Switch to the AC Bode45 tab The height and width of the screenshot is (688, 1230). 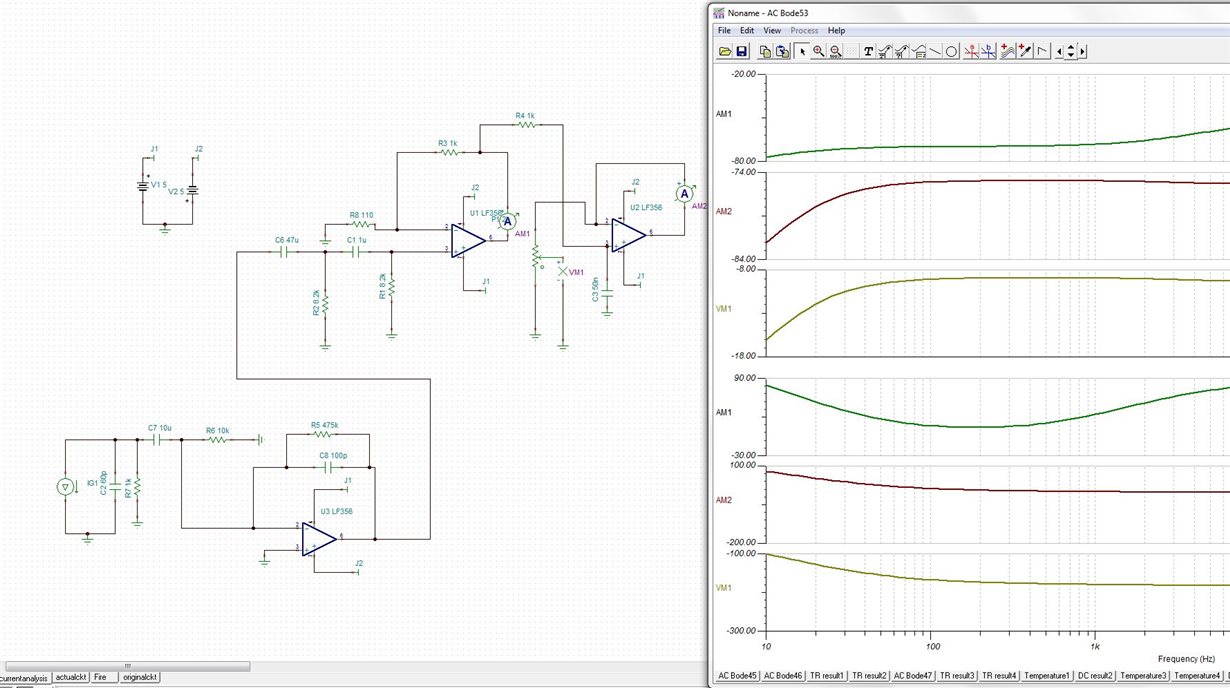tap(738, 676)
